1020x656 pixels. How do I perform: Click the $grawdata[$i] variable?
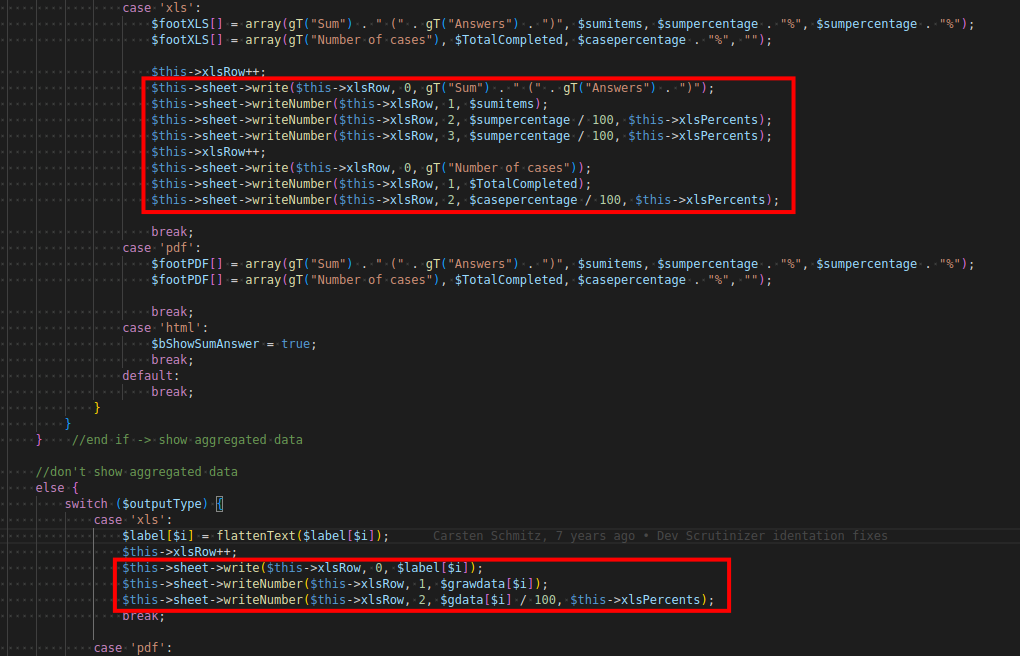click(x=495, y=584)
